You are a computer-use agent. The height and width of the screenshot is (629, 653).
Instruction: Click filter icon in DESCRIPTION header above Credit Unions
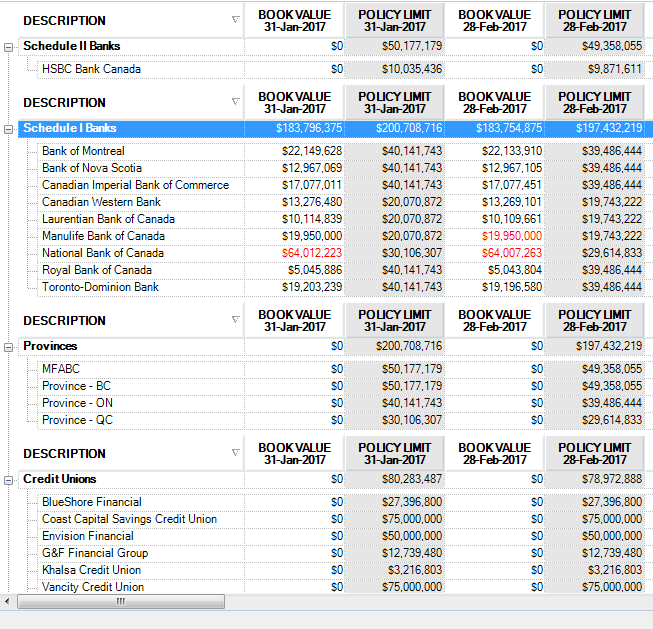tap(236, 453)
